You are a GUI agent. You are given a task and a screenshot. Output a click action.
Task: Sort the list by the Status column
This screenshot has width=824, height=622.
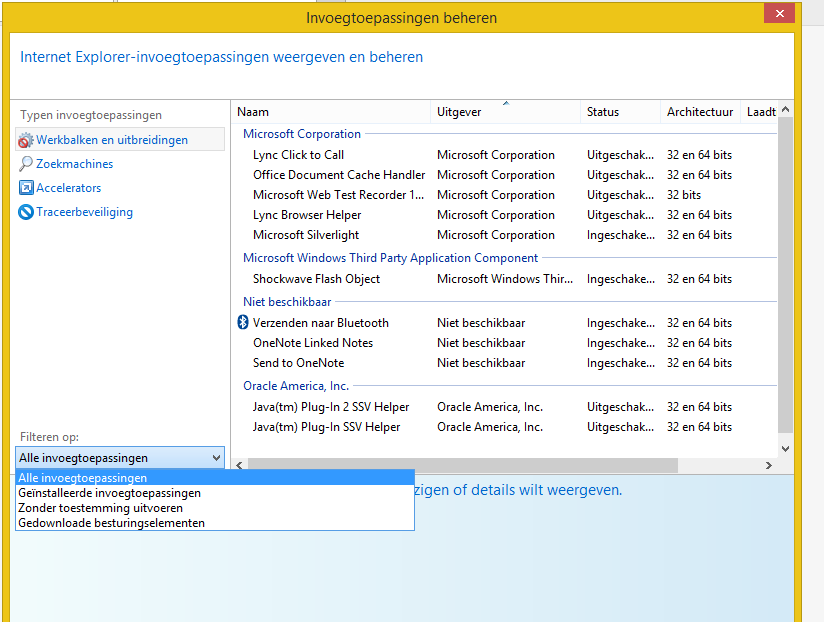(x=620, y=112)
